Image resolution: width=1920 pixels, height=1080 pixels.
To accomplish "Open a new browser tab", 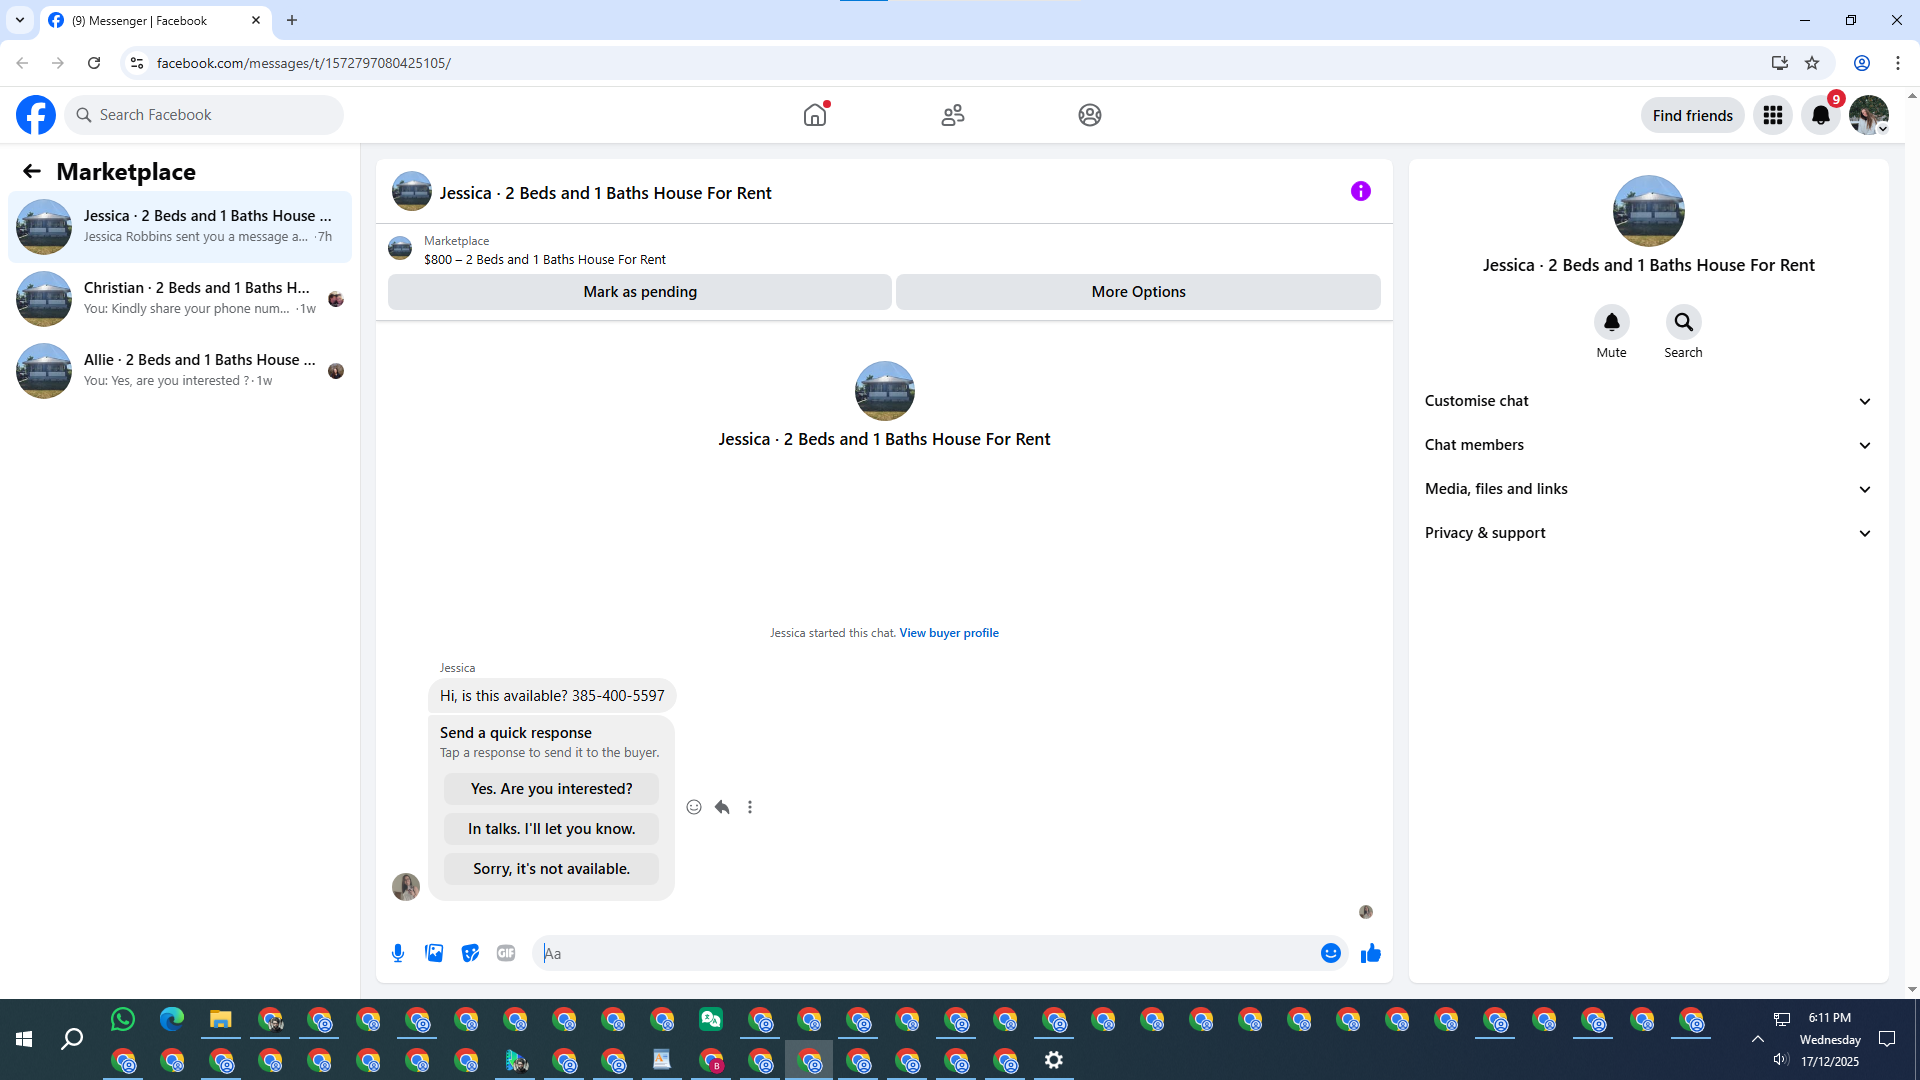I will pyautogui.click(x=292, y=20).
